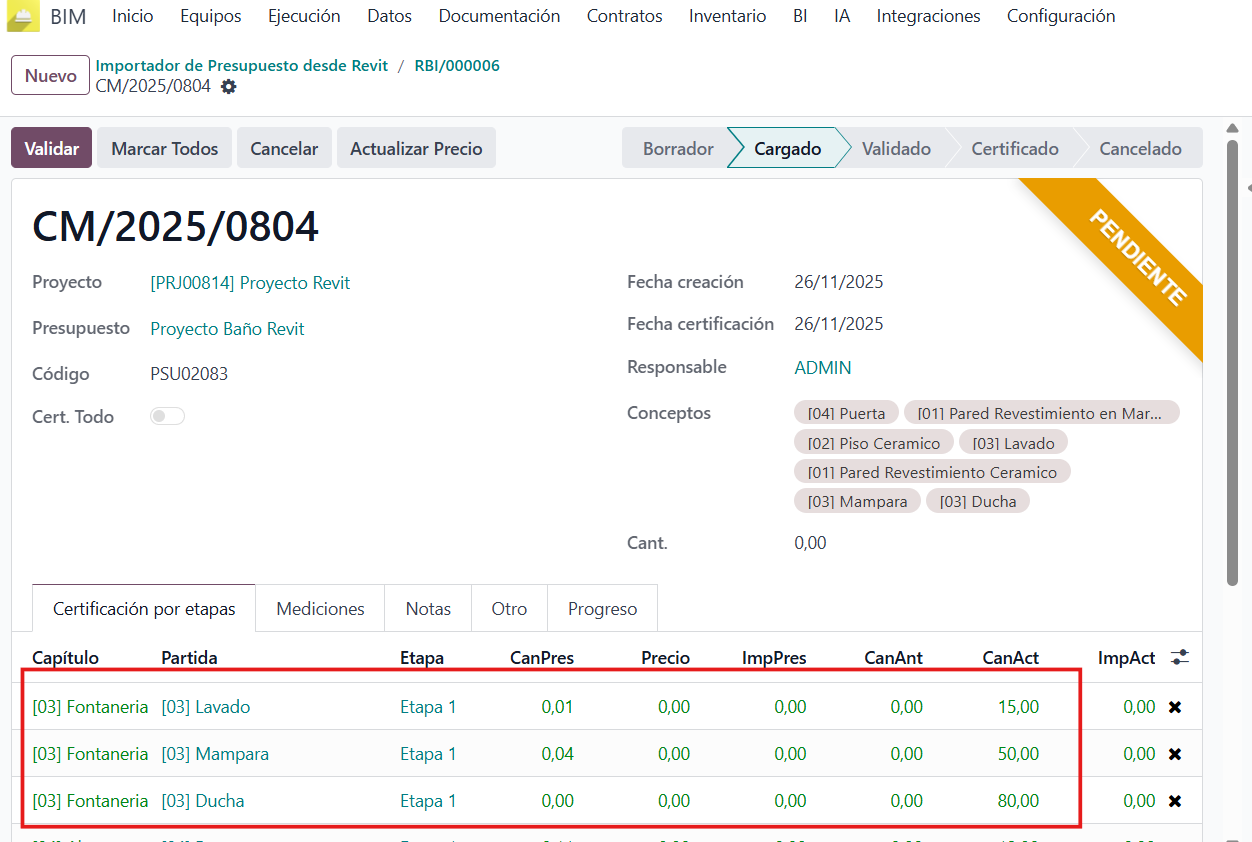
Task: Set status to Certificado stage
Action: tap(1014, 149)
